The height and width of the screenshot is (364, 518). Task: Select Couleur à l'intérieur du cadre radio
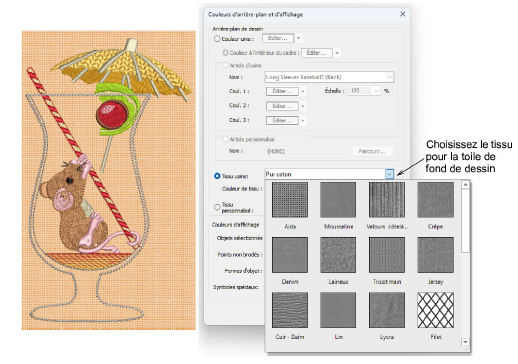[226, 53]
